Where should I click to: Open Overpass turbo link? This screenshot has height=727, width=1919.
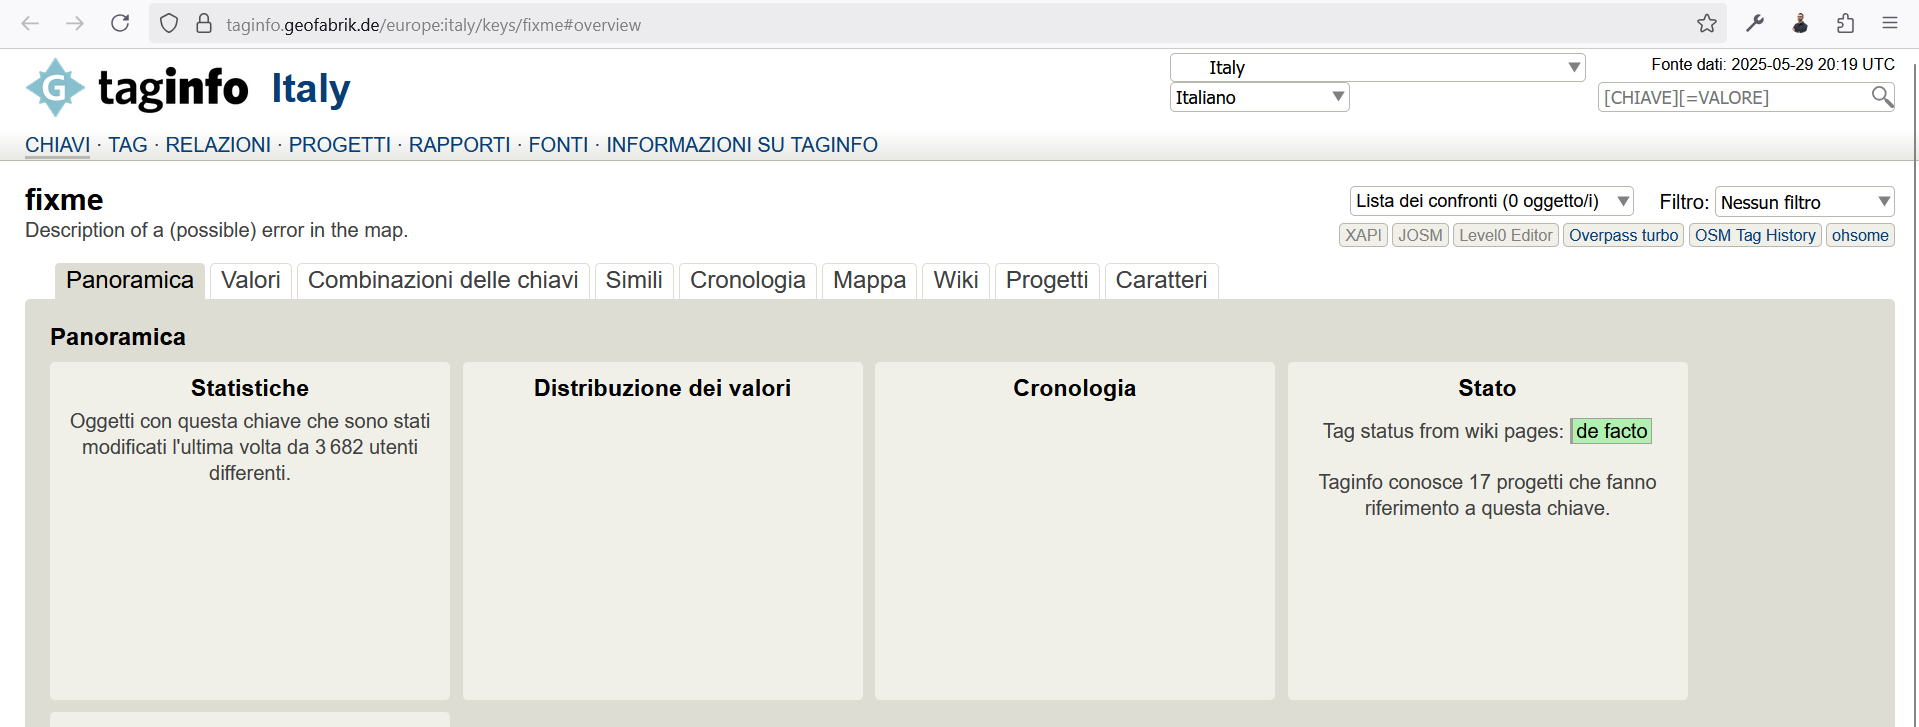pos(1623,235)
